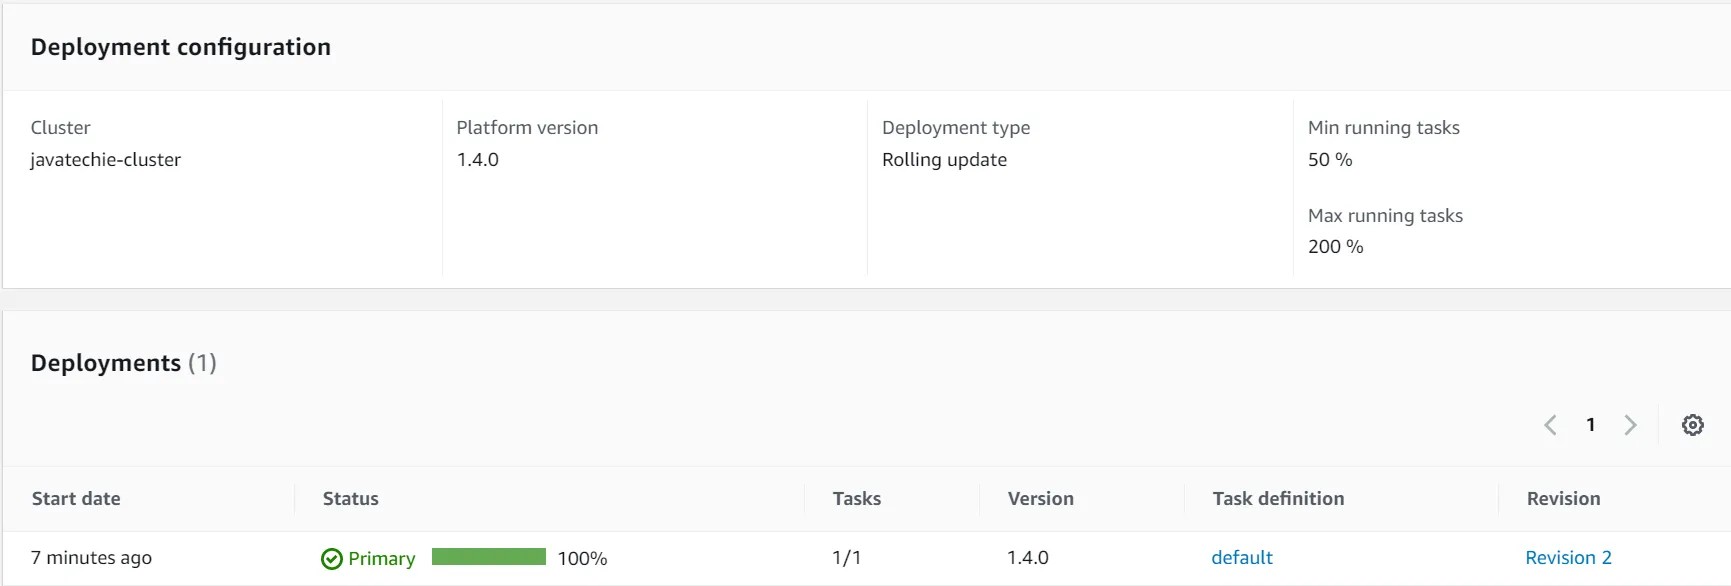
Task: Click the Start date column header
Action: tap(76, 499)
